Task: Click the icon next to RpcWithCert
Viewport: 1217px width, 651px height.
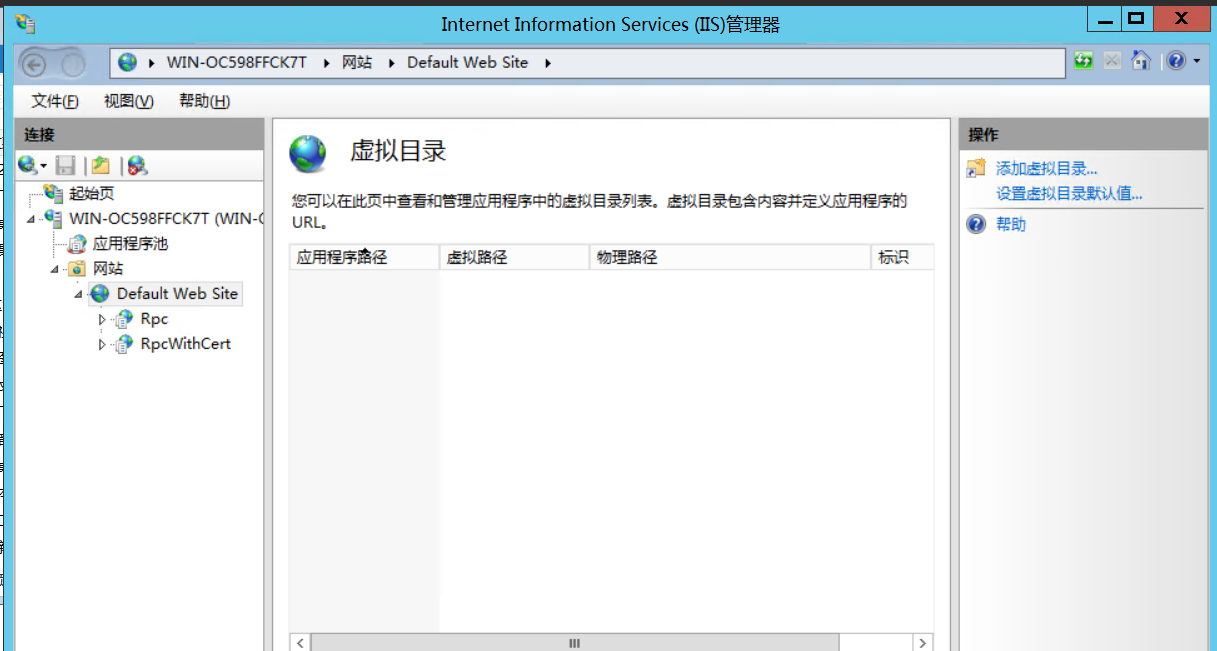Action: (x=124, y=344)
